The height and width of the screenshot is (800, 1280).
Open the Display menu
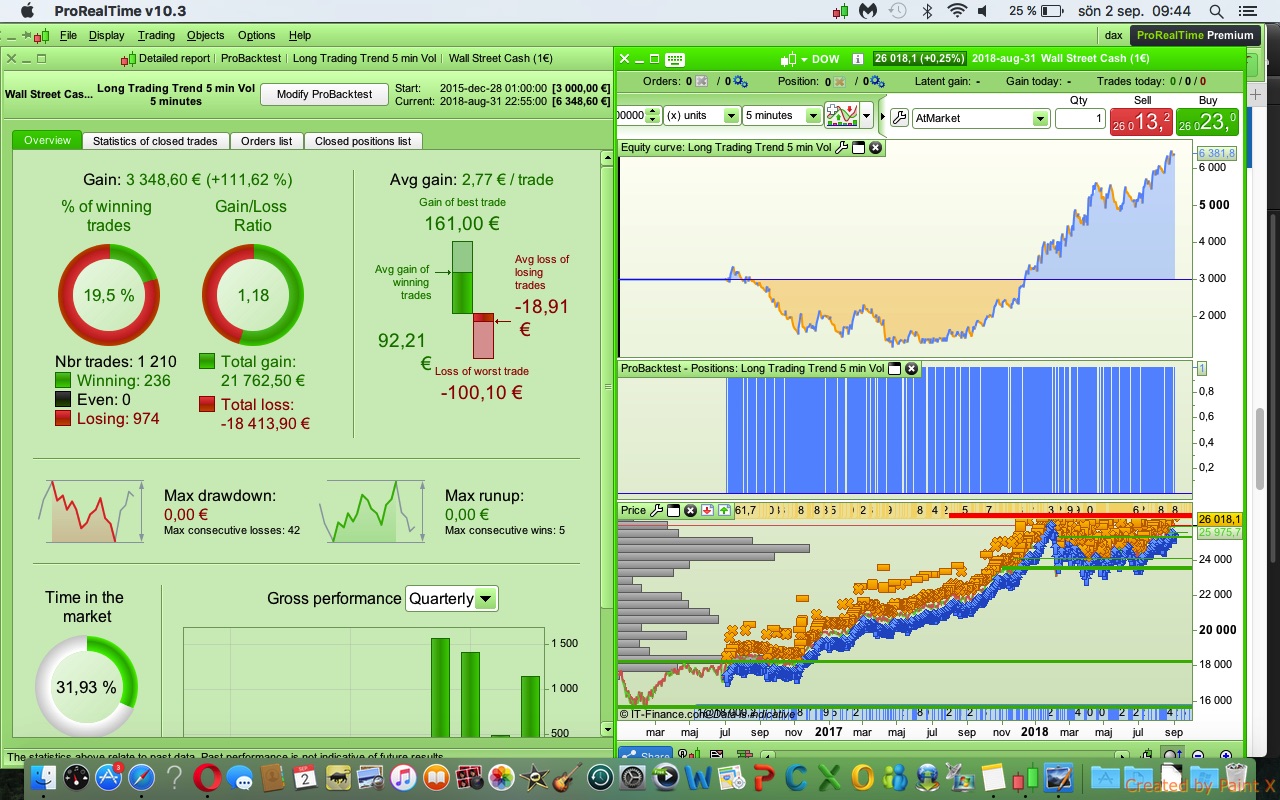pyautogui.click(x=107, y=35)
